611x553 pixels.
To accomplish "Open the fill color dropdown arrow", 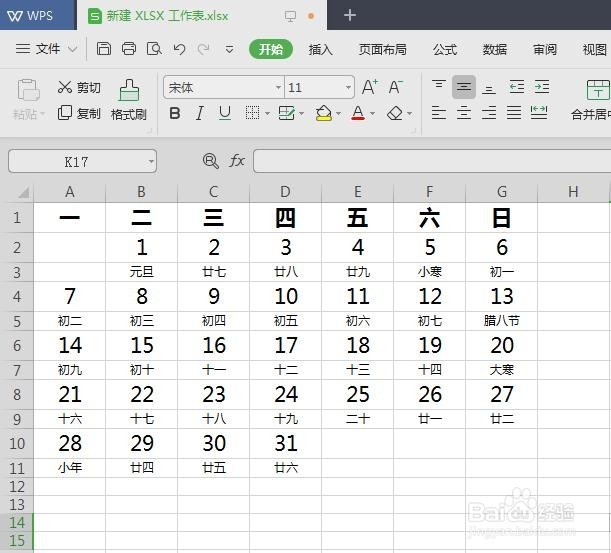I will (x=338, y=114).
